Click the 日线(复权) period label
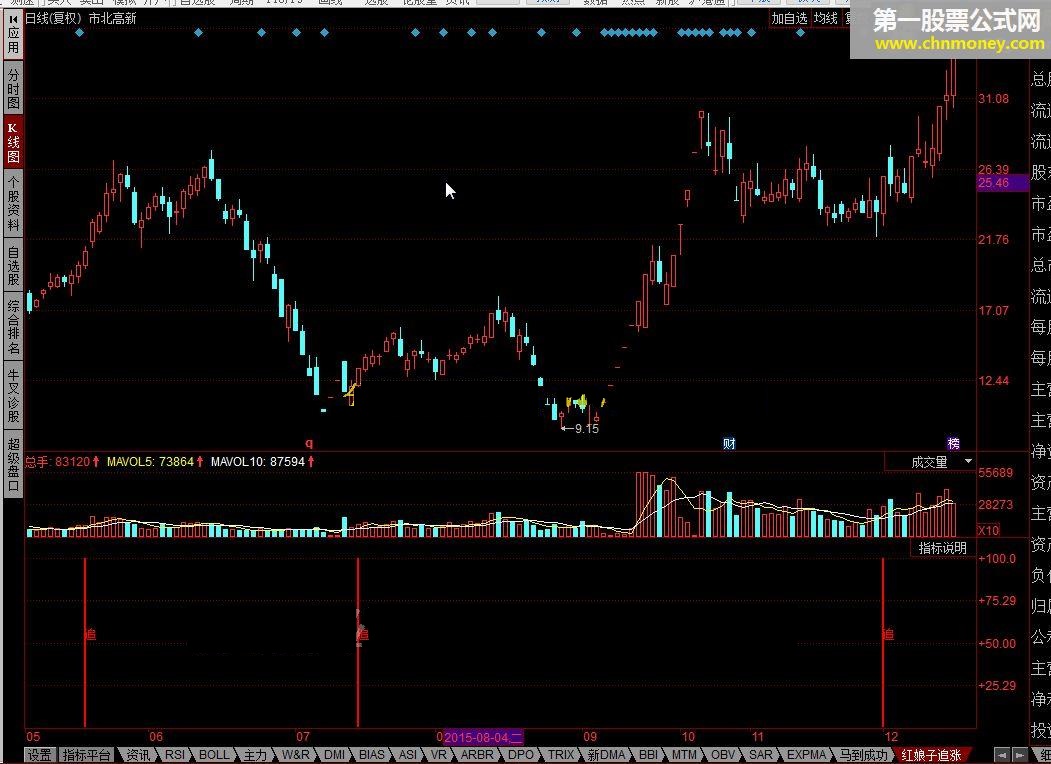Screen dimensions: 1051x764 point(54,19)
